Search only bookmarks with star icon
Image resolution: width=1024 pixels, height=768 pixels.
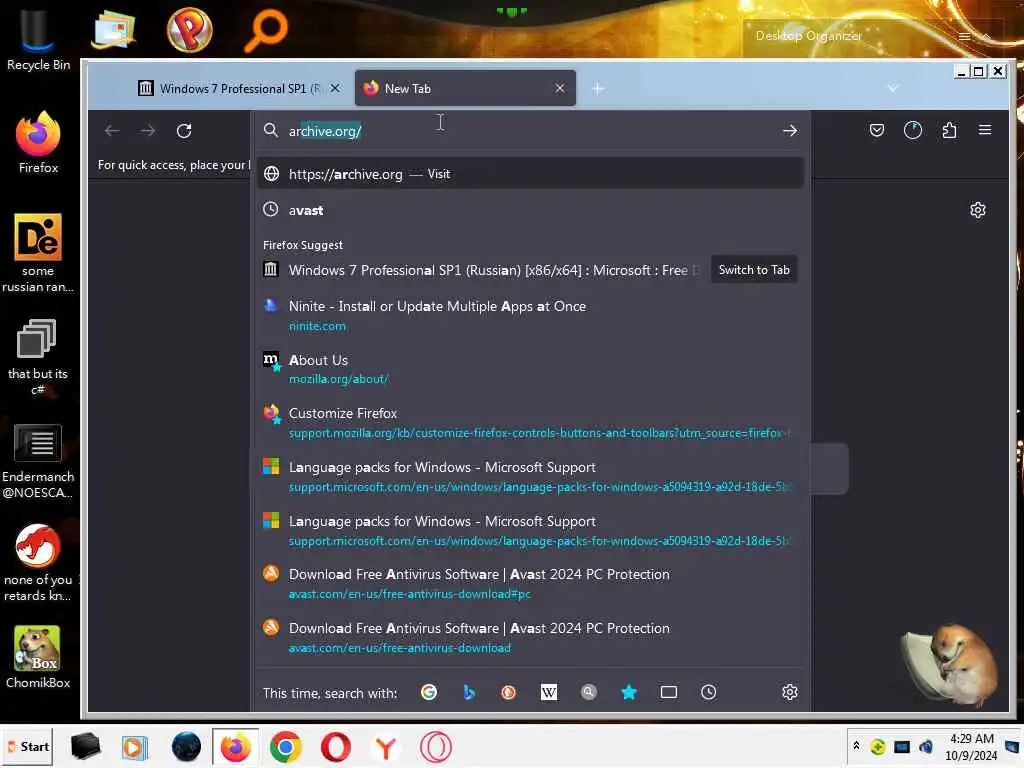point(629,692)
